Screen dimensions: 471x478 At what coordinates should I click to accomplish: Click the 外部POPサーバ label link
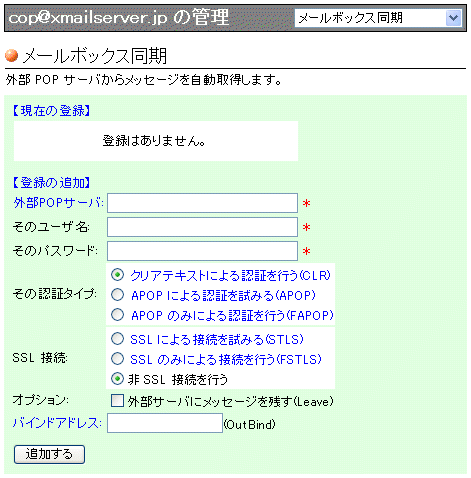(x=58, y=203)
